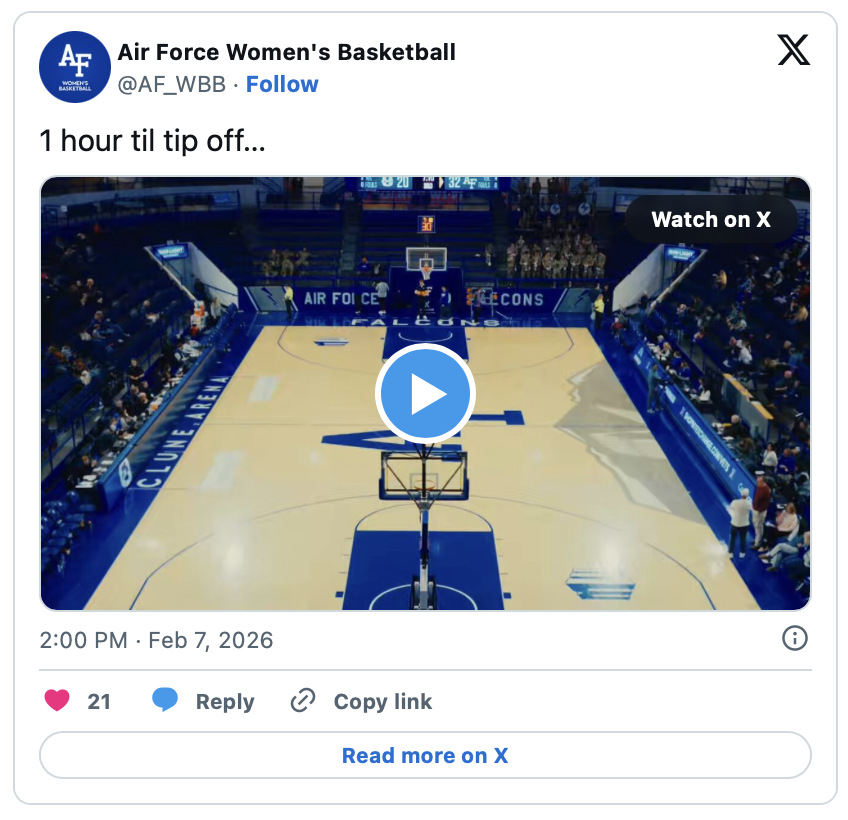Image resolution: width=848 pixels, height=820 pixels.
Task: Click the Watch on X button
Action: [x=710, y=220]
